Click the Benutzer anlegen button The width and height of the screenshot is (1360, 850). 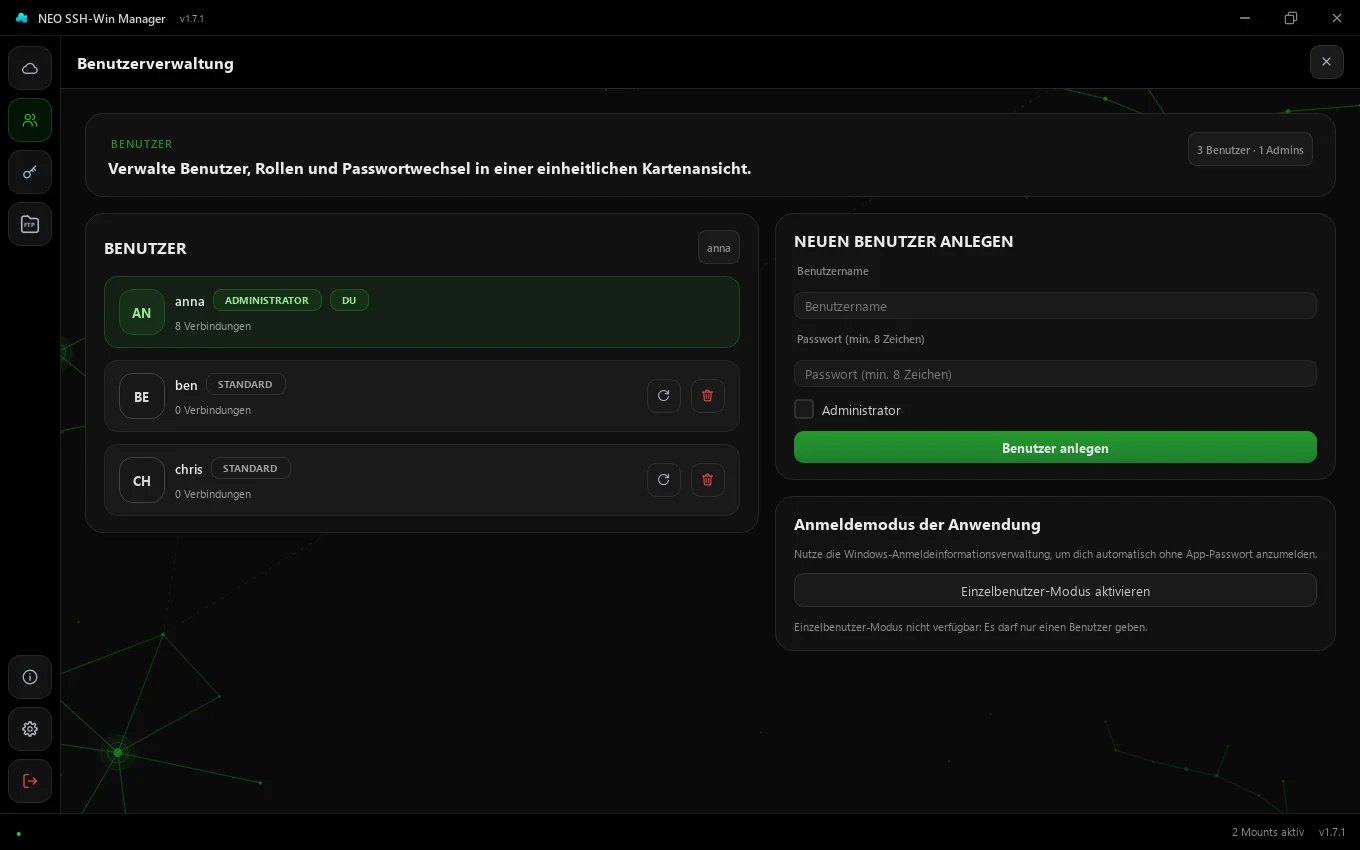[x=1055, y=447]
